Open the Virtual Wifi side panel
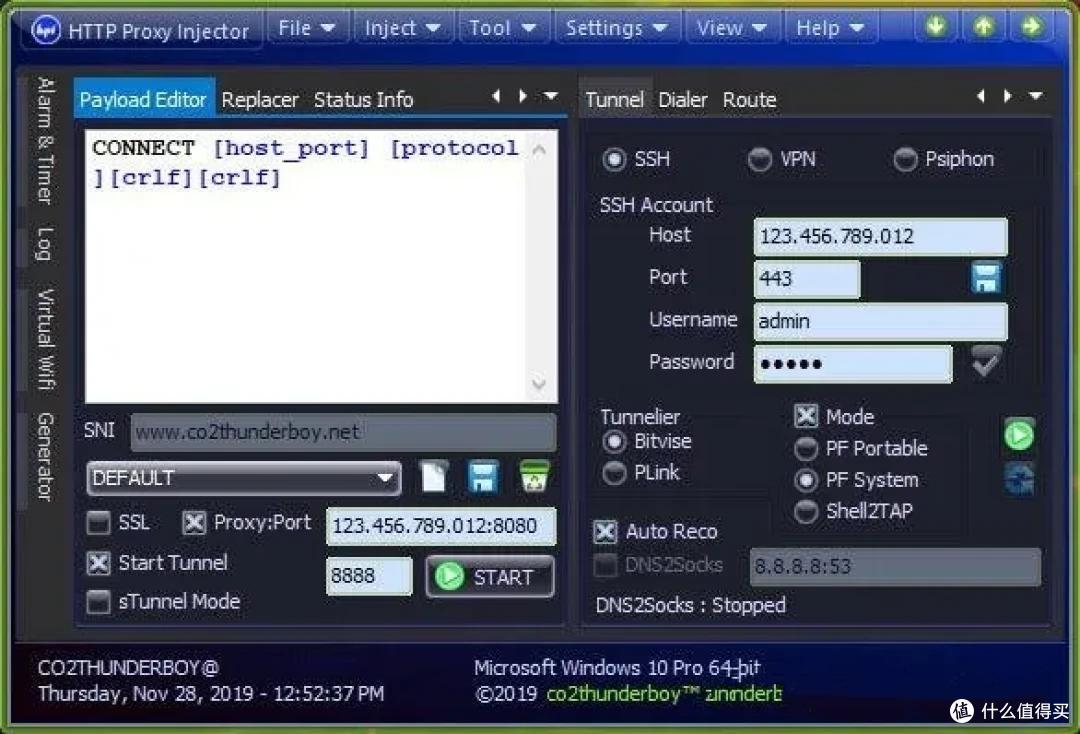This screenshot has width=1080, height=734. (45, 339)
